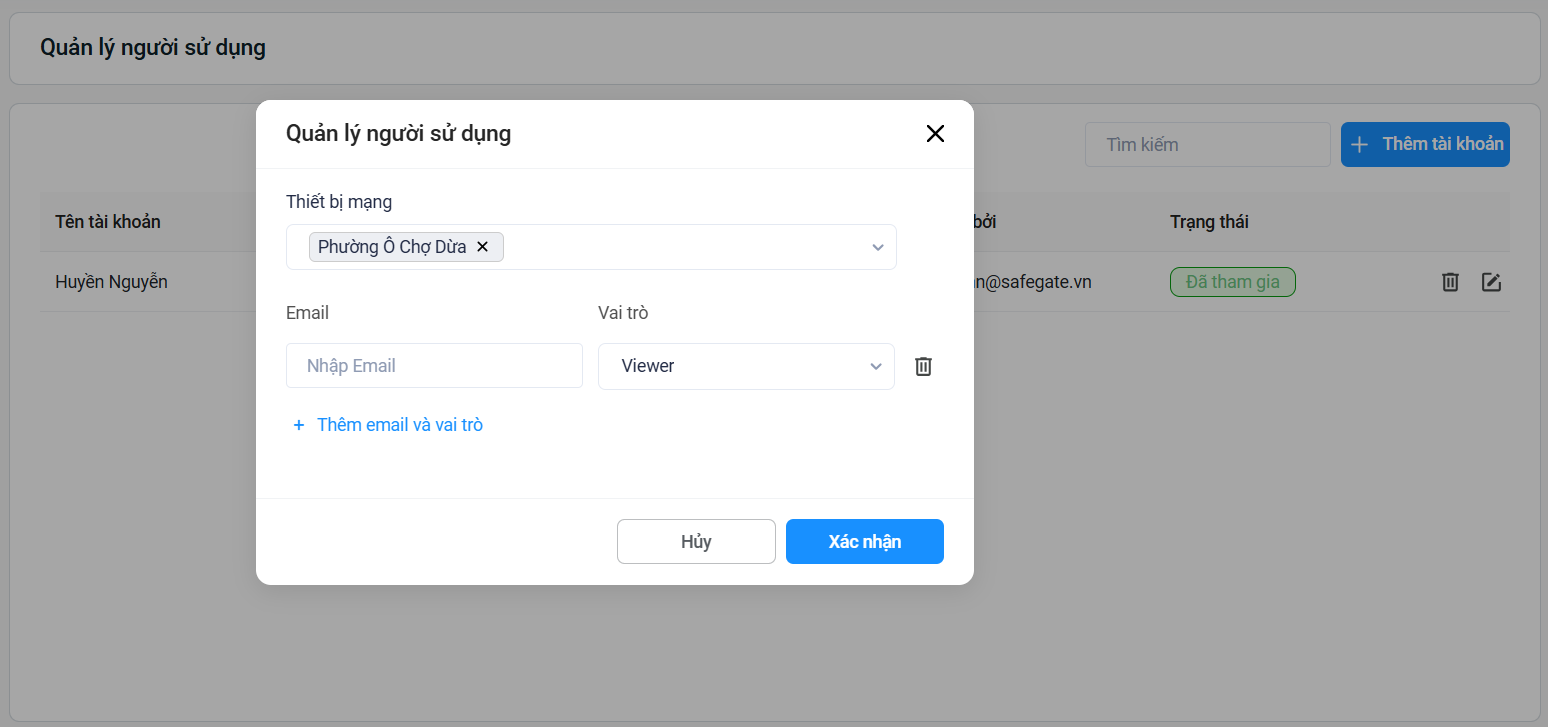Select the Huyền Nguyễn account name
1548x727 pixels.
[111, 282]
